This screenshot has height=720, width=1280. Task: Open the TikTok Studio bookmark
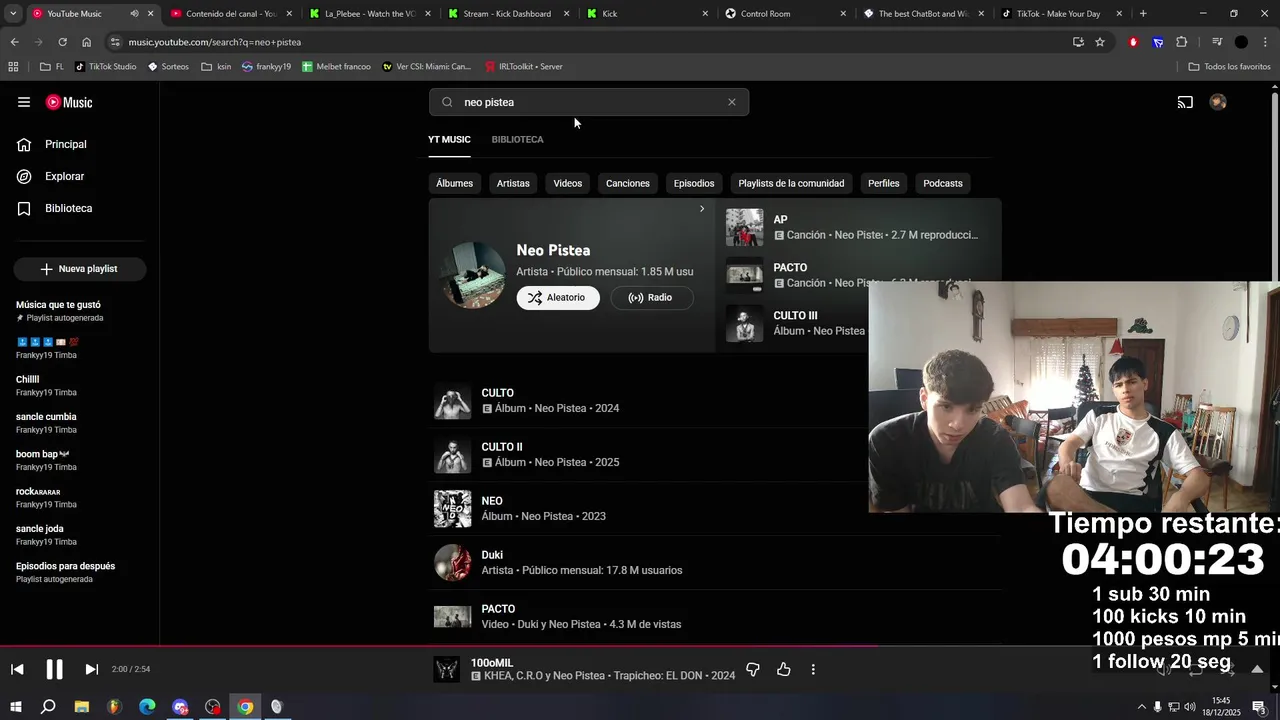pos(106,67)
